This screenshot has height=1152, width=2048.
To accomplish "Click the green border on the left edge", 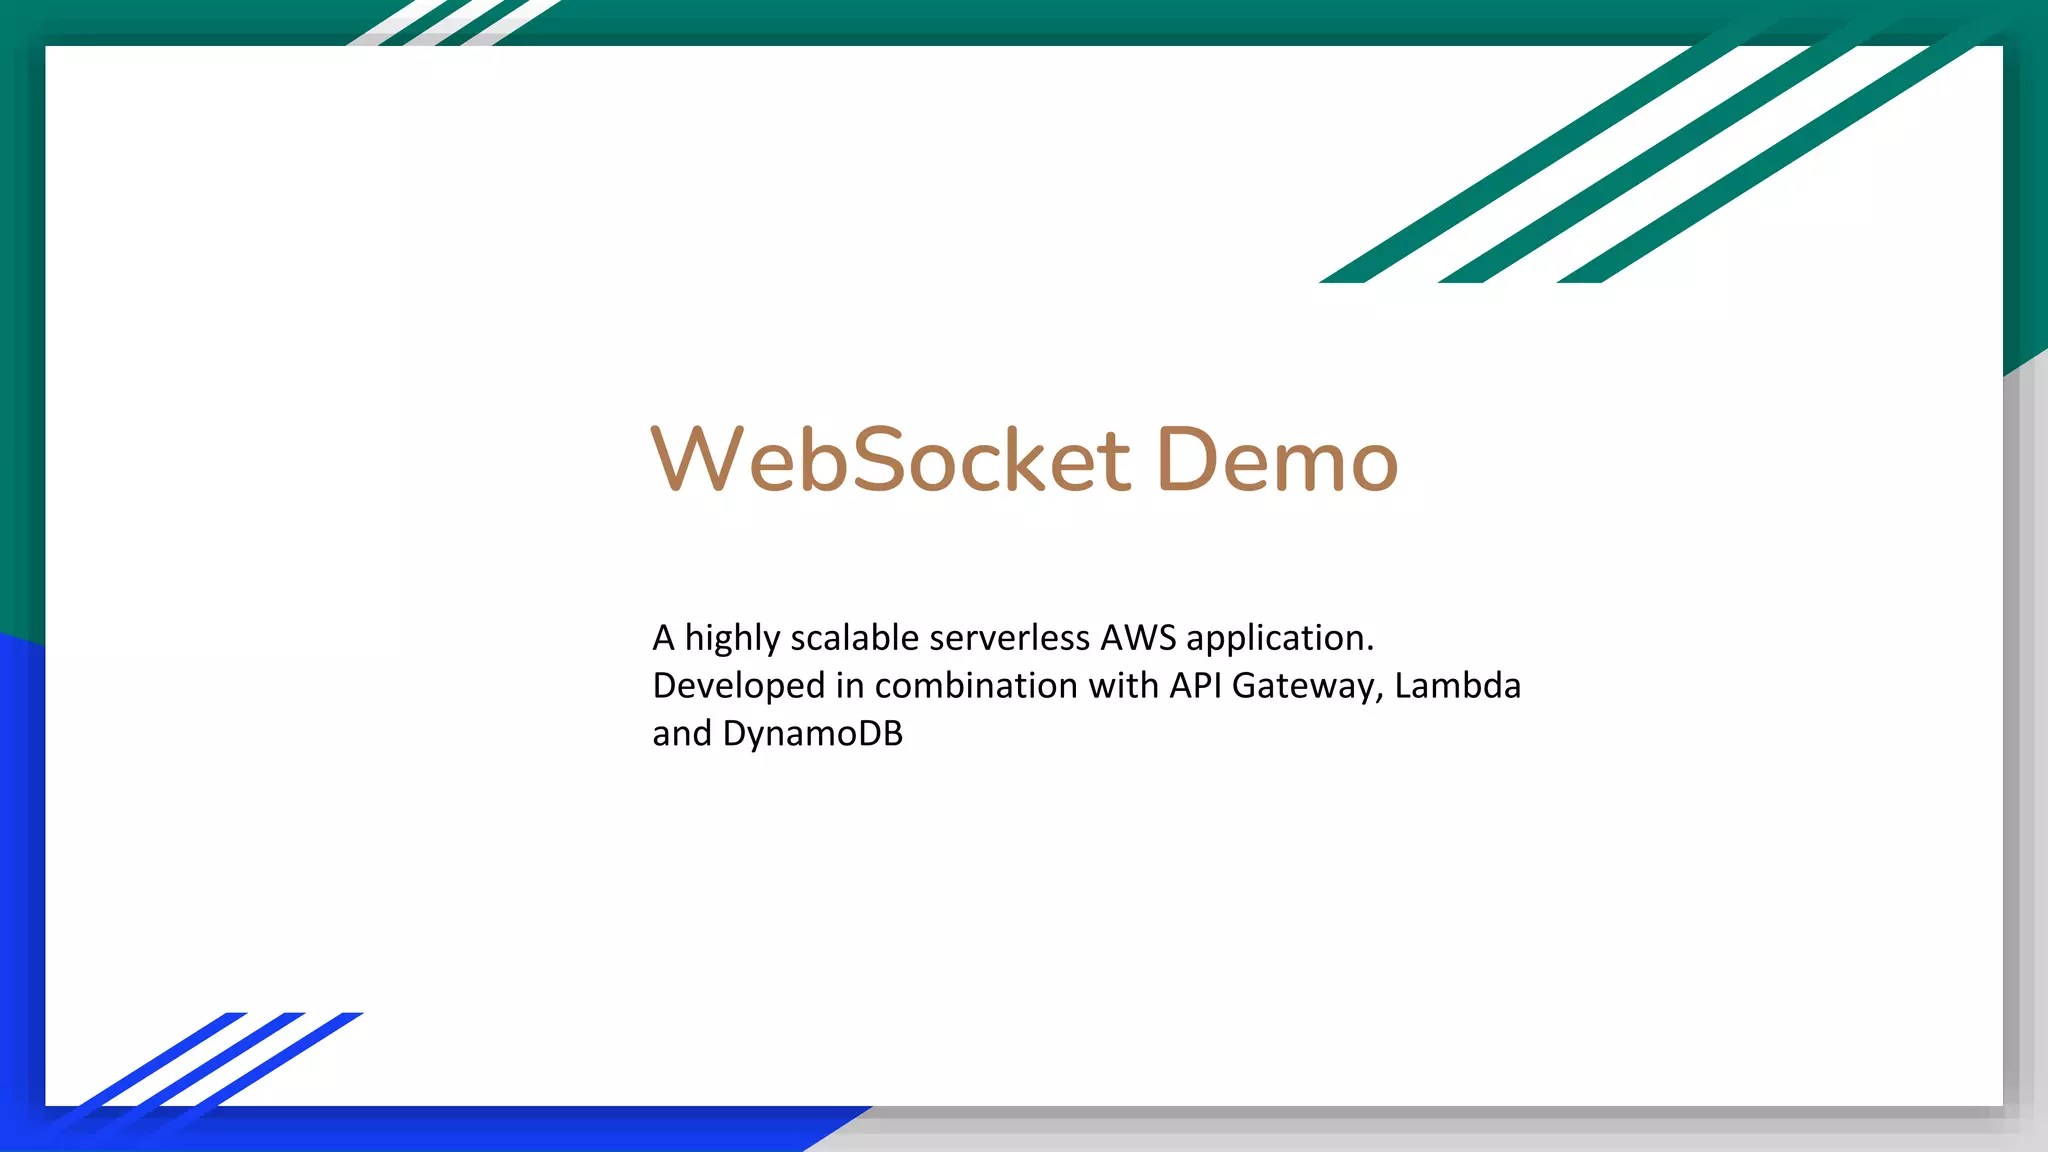I will [20, 330].
